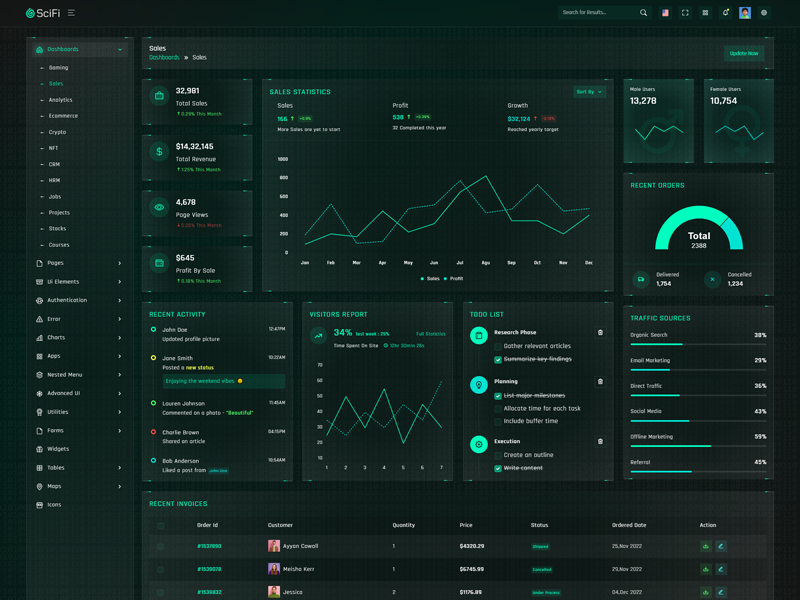This screenshot has width=800, height=600.
Task: Click the settings gear in header
Action: 764,13
